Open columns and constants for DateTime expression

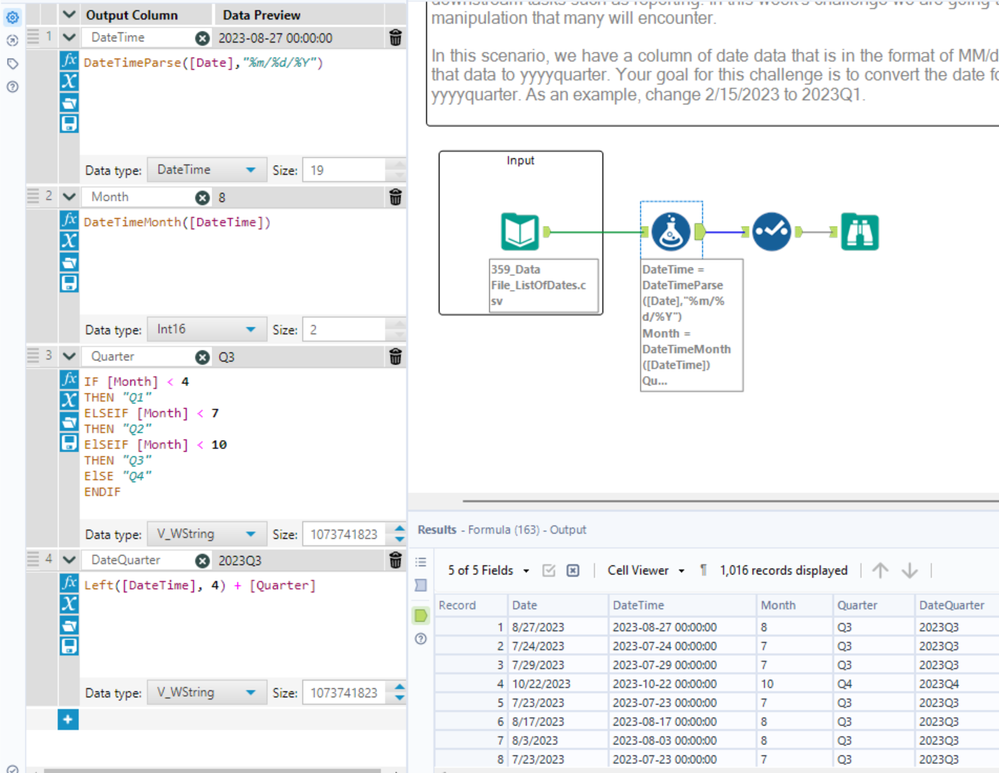pyautogui.click(x=69, y=81)
